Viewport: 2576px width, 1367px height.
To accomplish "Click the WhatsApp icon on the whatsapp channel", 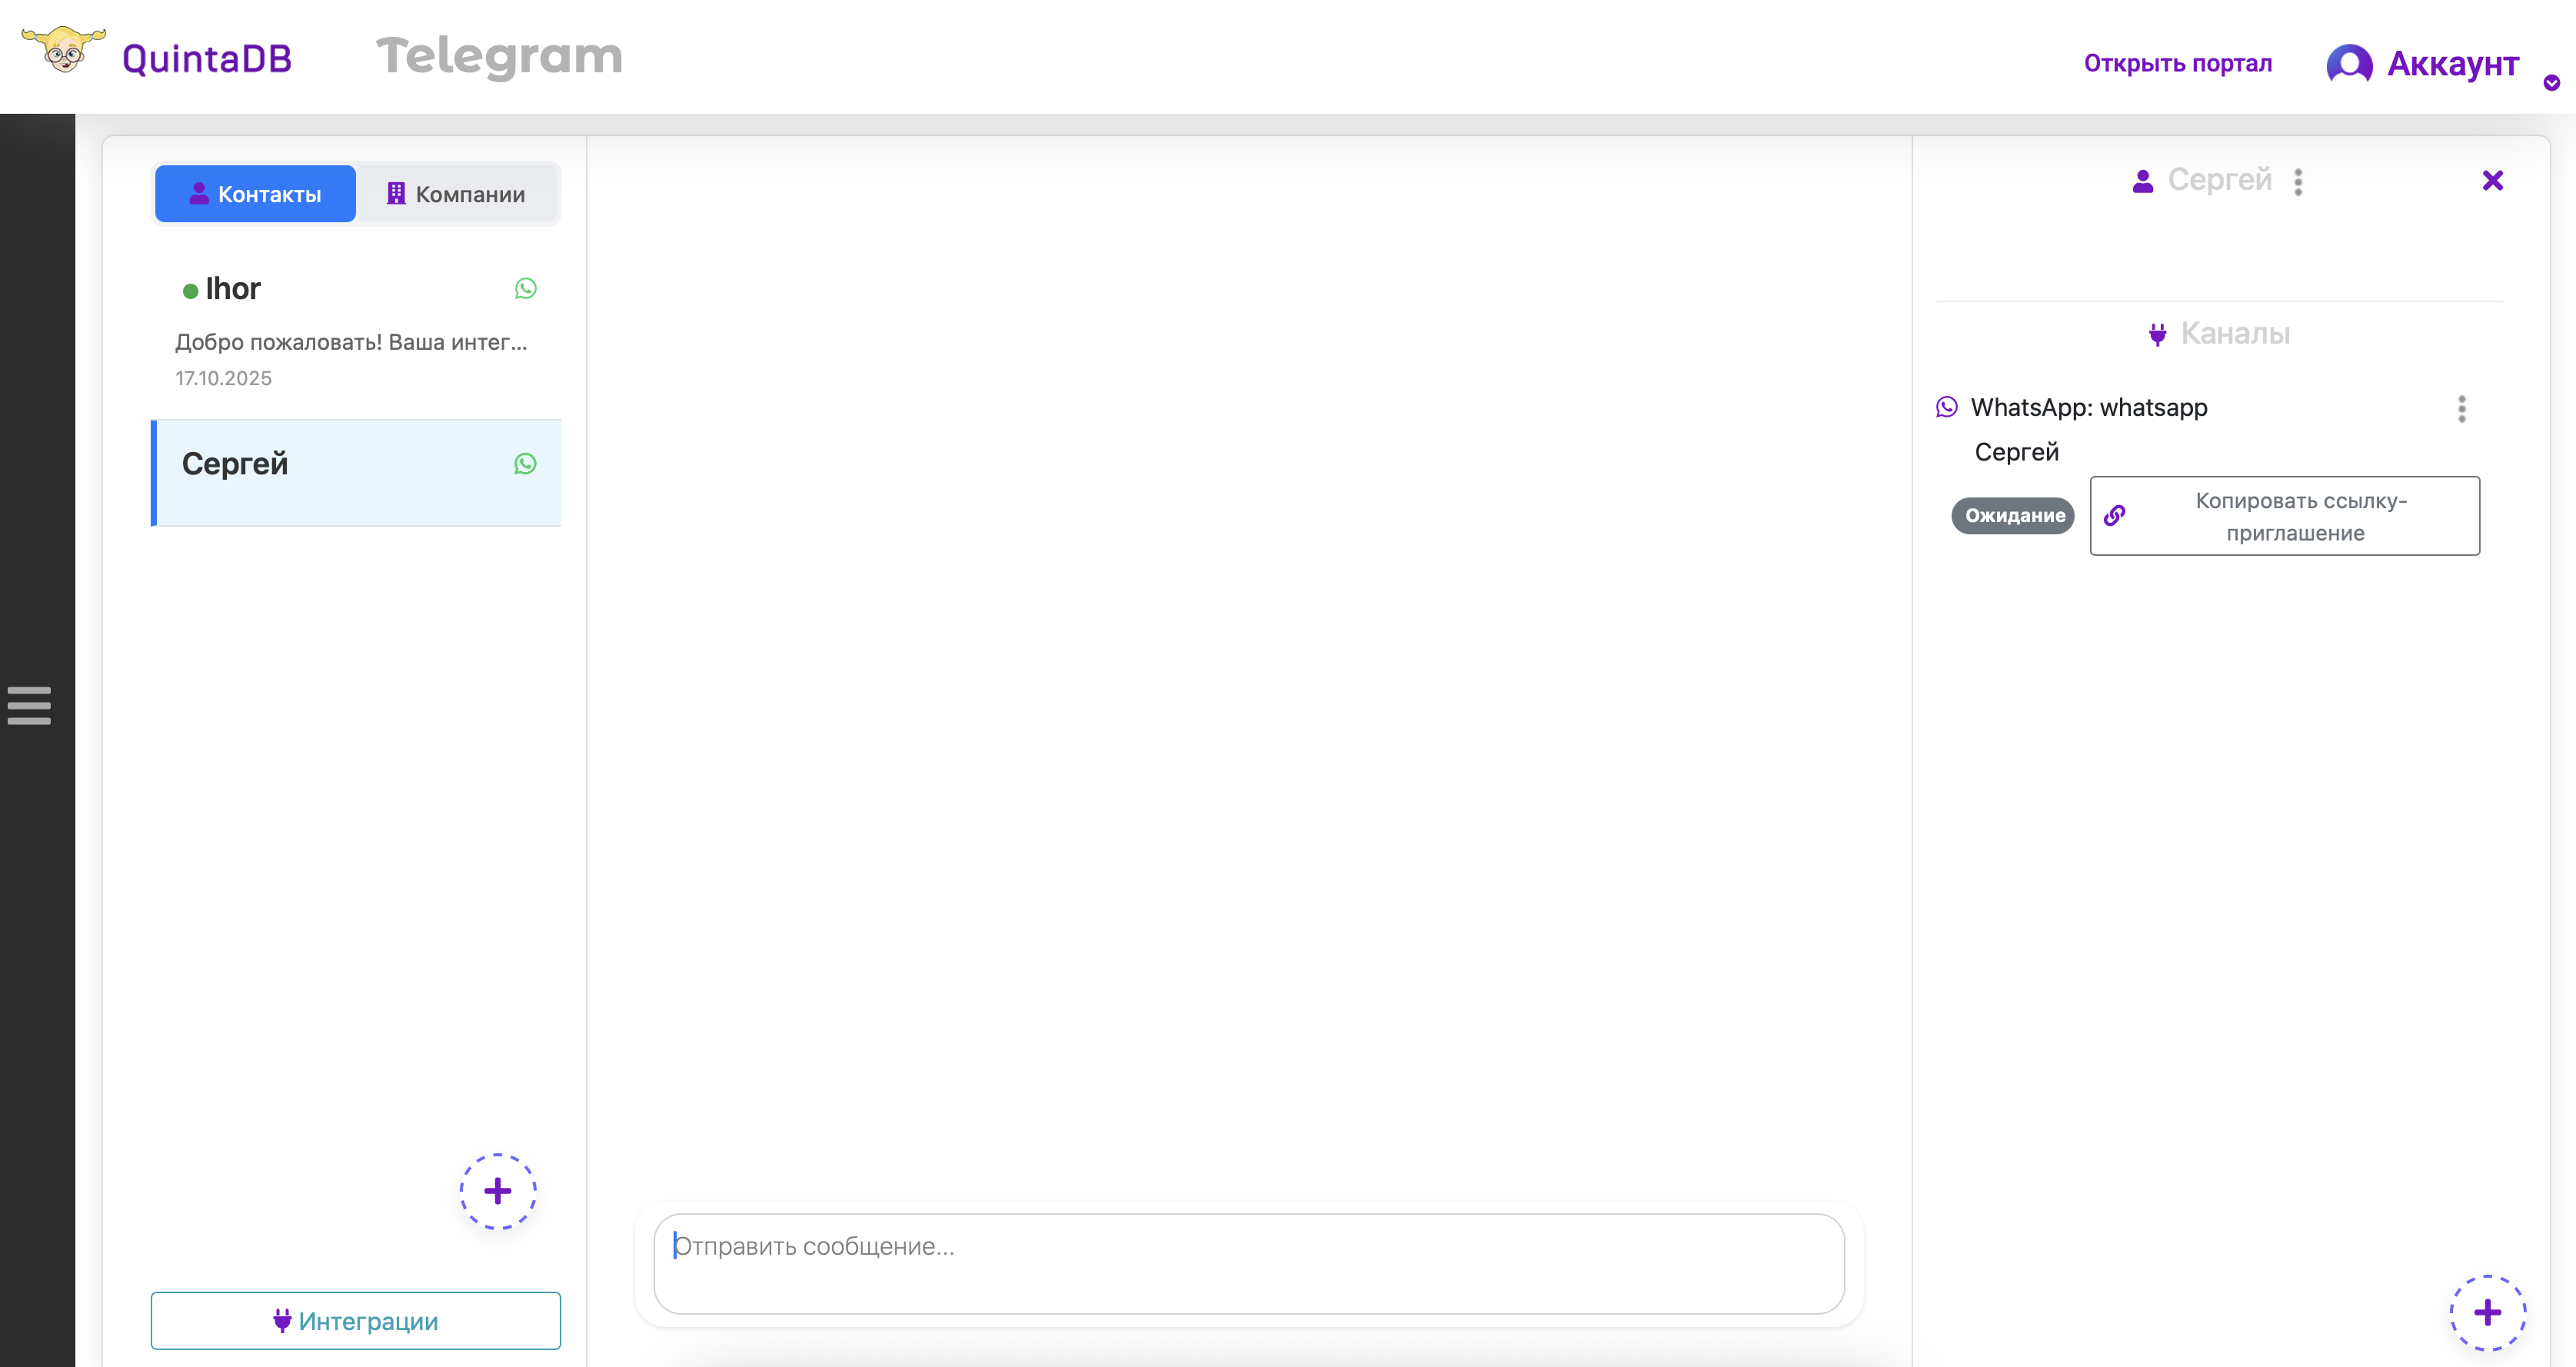I will (x=1947, y=407).
